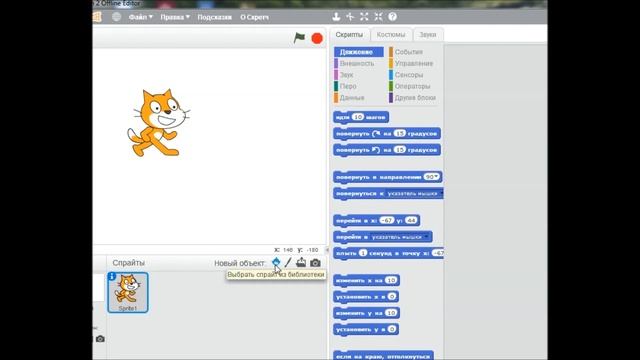The height and width of the screenshot is (360, 640).
Task: Collapse the stage with the small arrow beside coordinates
Action: [327, 249]
